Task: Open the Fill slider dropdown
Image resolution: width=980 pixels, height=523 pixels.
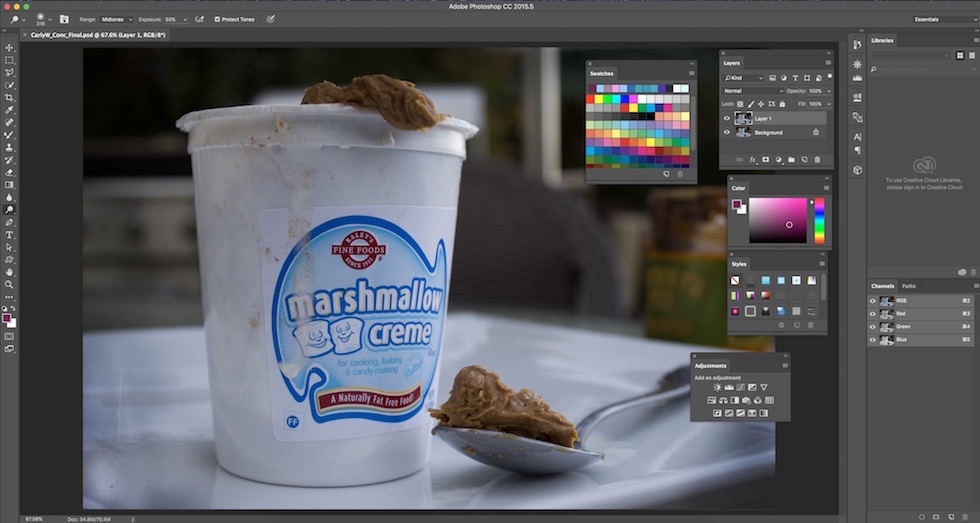Action: pos(829,104)
